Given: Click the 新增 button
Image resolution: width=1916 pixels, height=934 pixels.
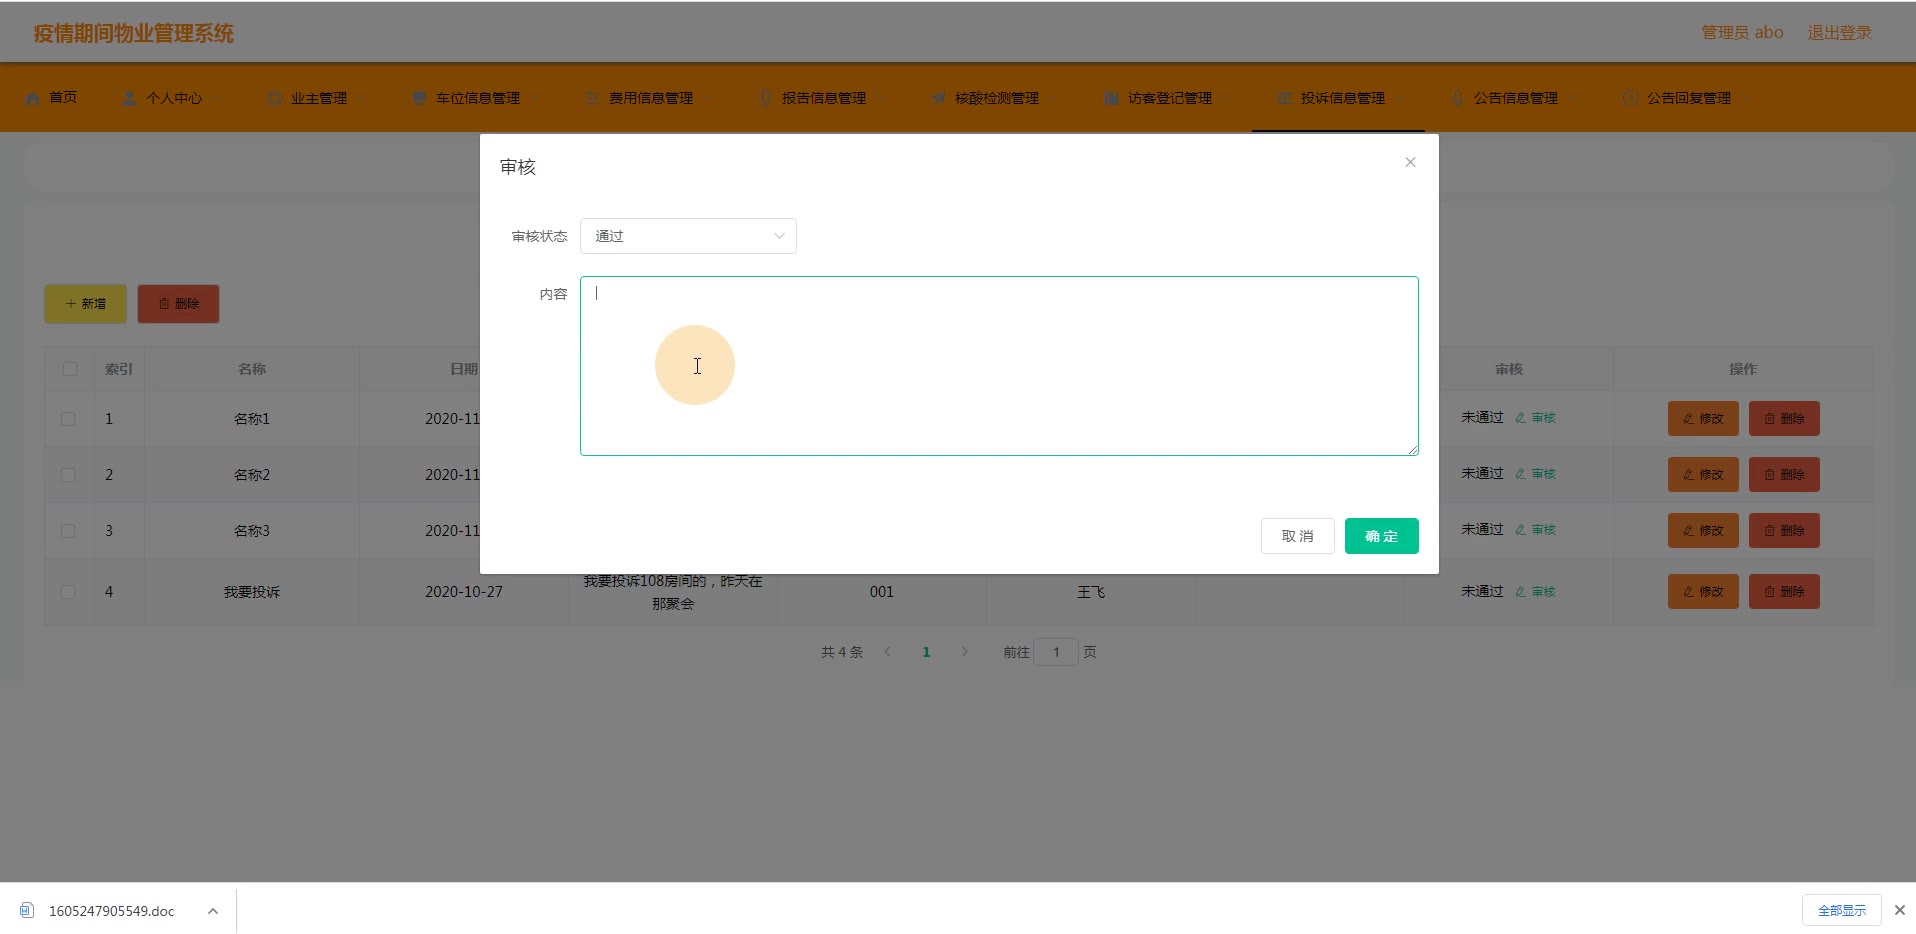Looking at the screenshot, I should (x=85, y=304).
